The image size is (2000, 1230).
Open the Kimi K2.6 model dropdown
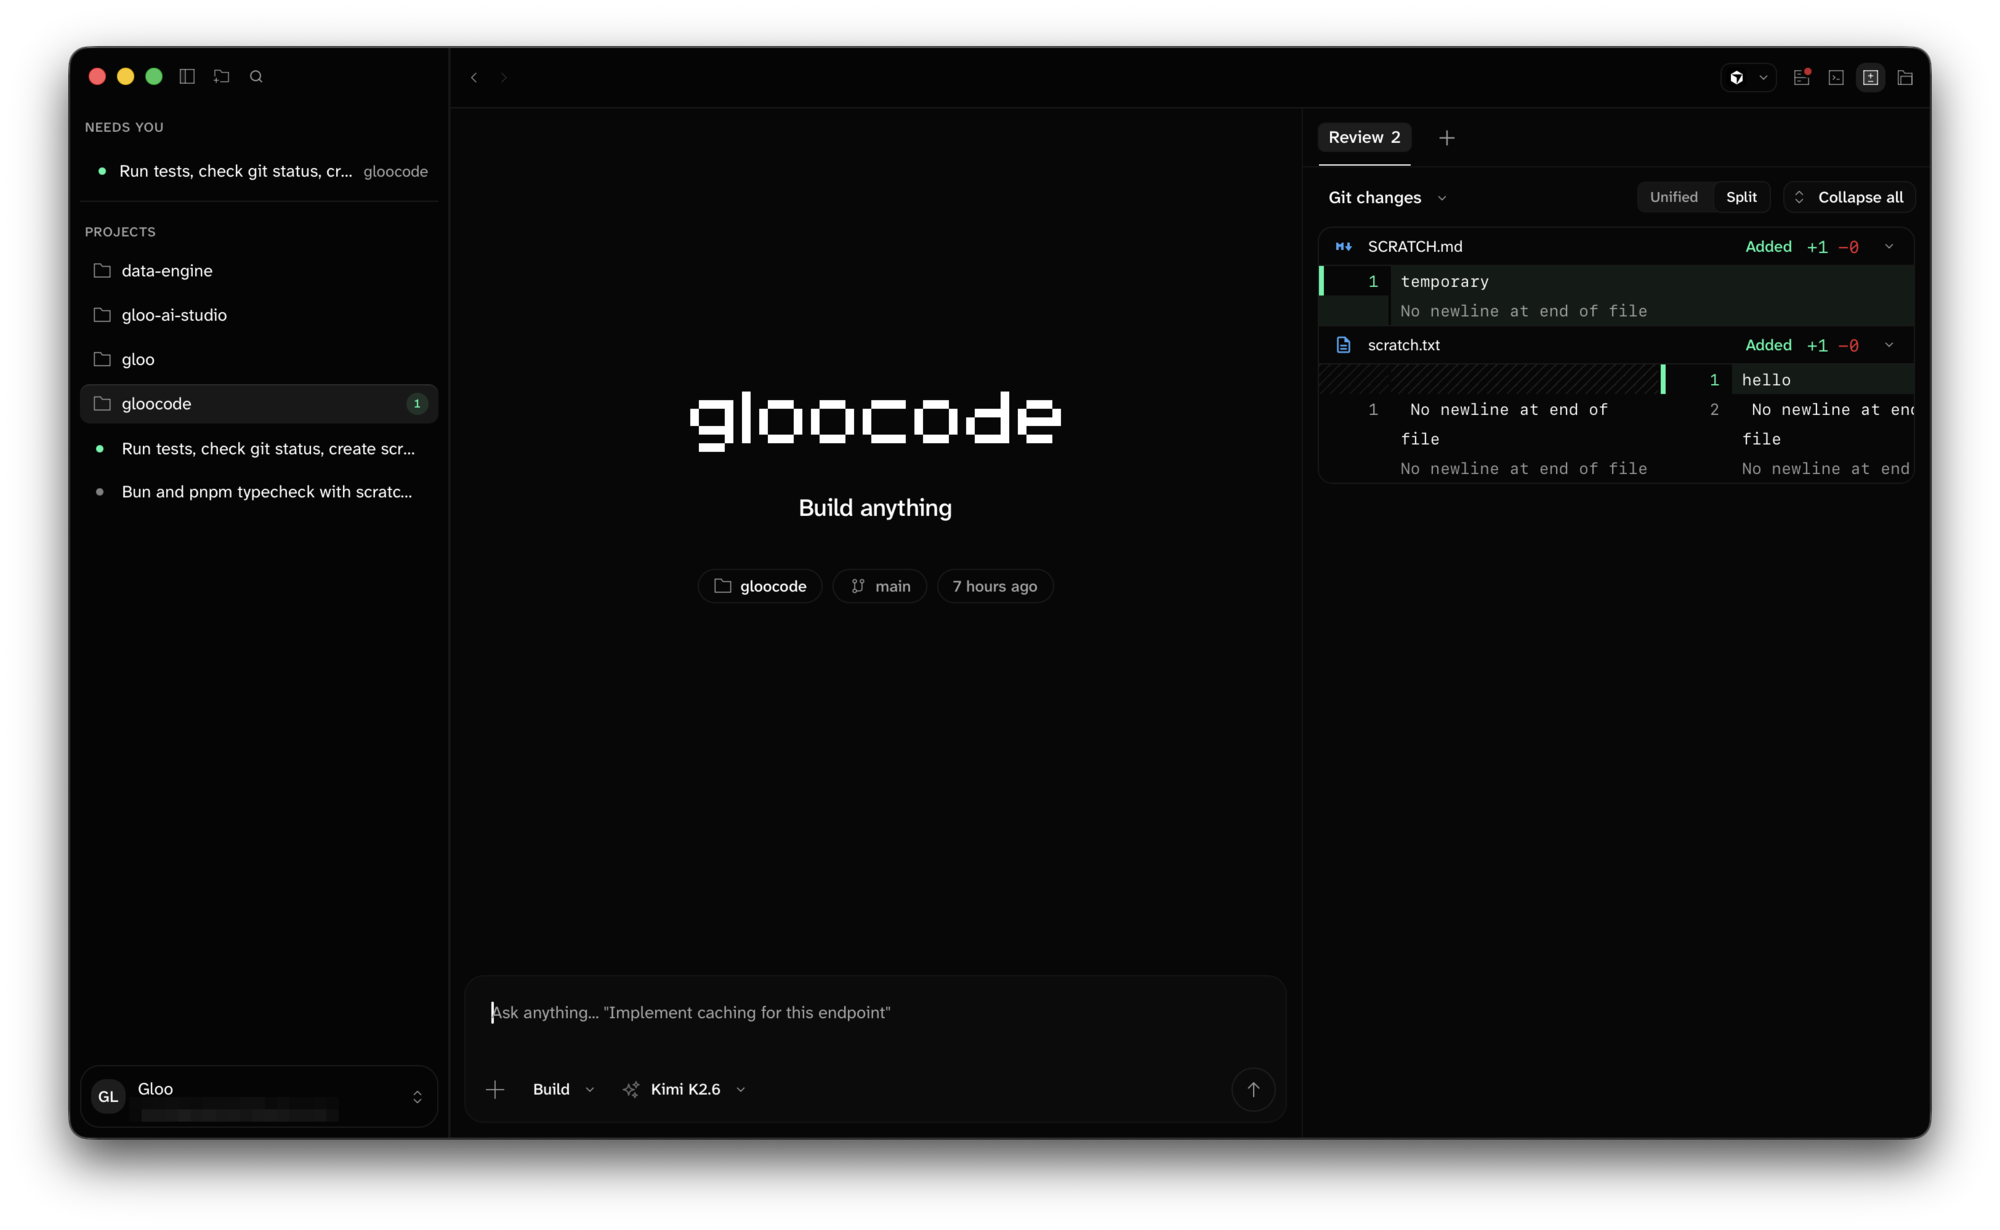[x=685, y=1089]
